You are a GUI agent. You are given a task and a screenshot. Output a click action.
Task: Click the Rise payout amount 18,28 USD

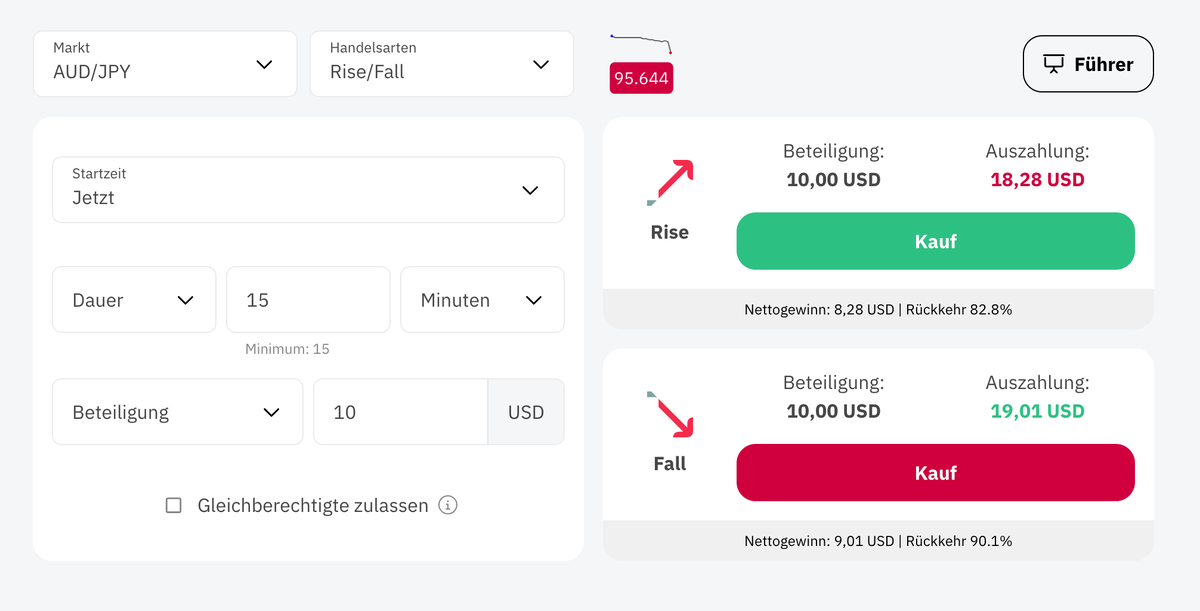(x=1037, y=180)
